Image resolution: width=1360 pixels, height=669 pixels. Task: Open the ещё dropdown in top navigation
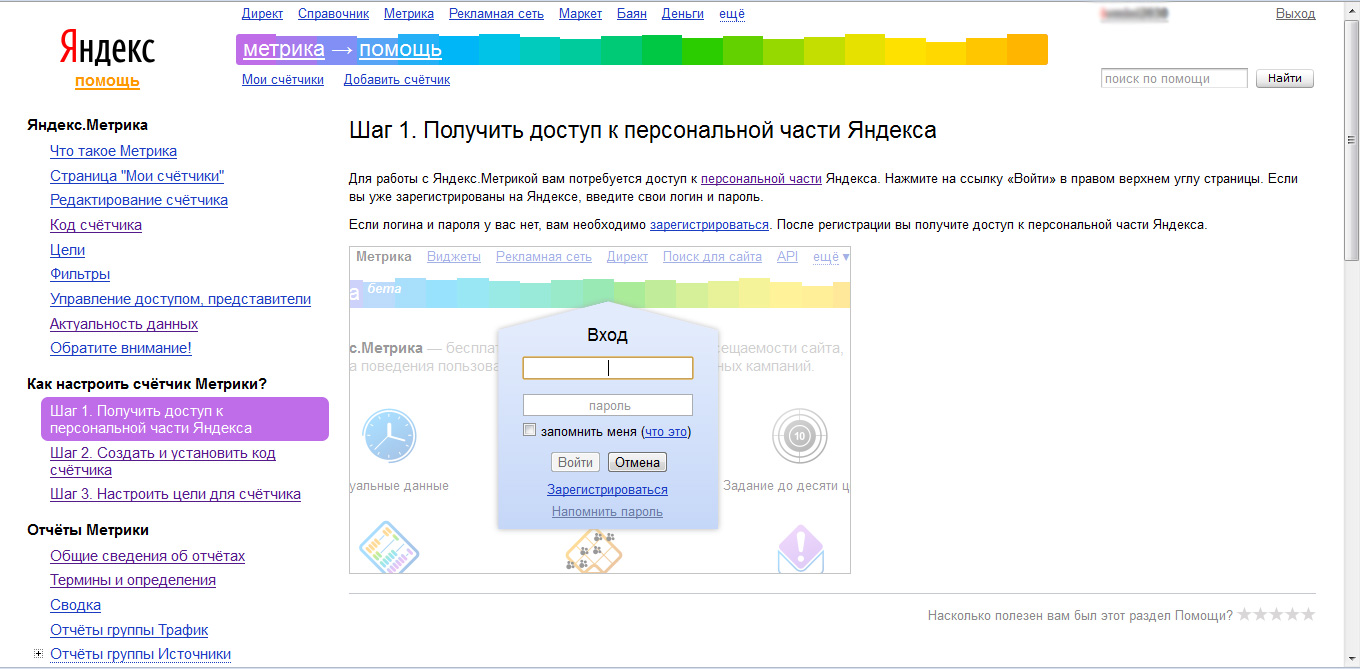click(732, 14)
